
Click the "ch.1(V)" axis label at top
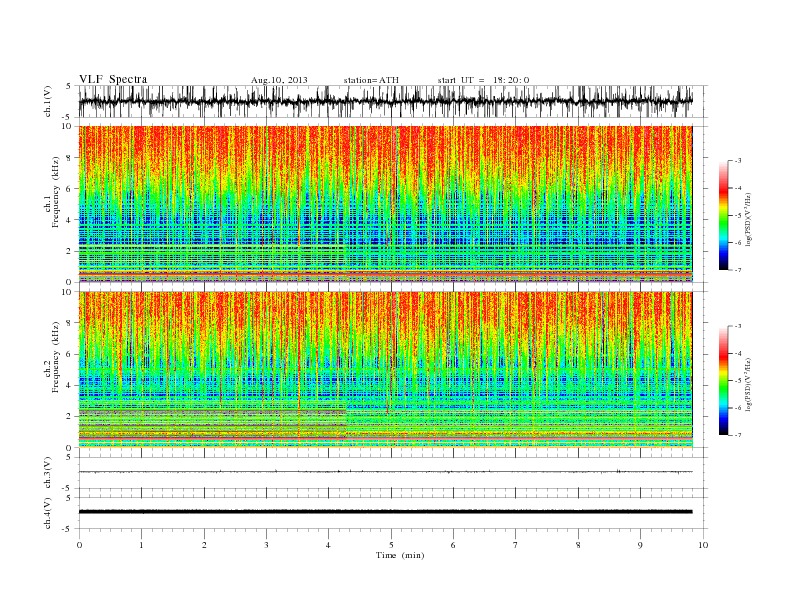48,101
